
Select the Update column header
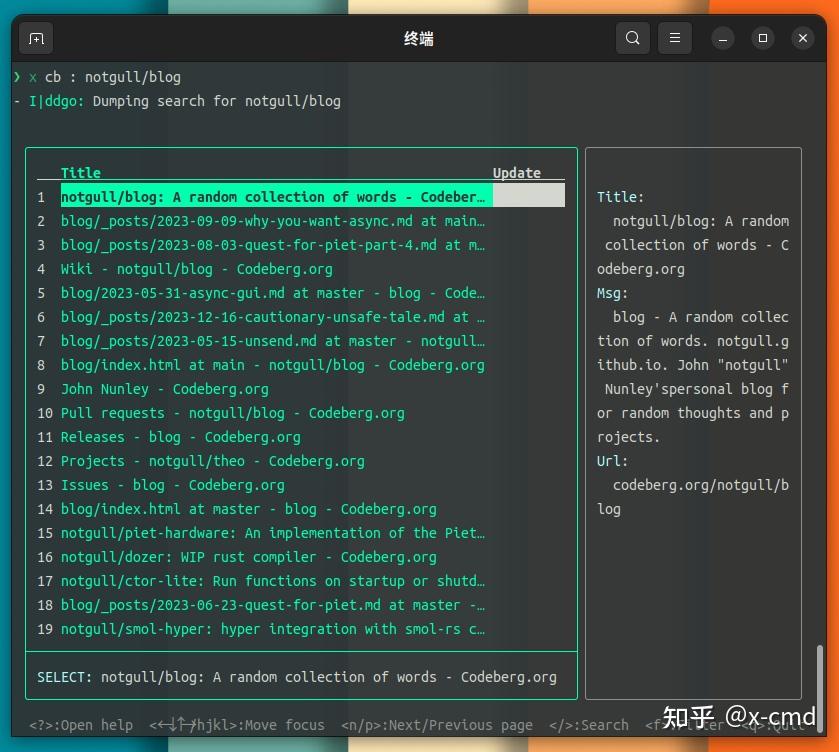[516, 172]
